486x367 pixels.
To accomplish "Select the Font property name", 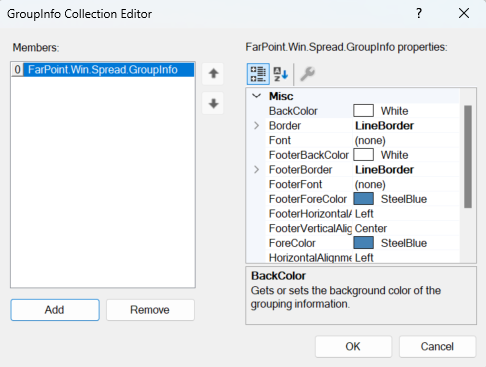I will coord(280,140).
